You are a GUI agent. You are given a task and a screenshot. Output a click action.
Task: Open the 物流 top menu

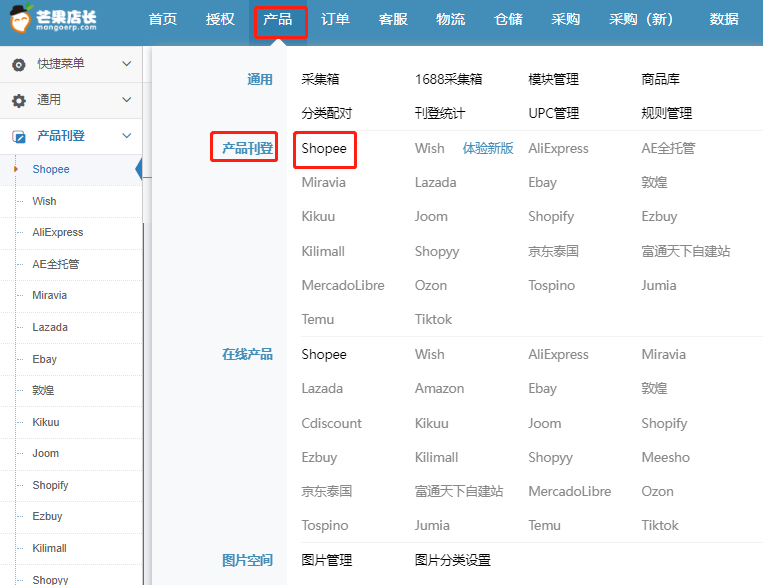[451, 19]
